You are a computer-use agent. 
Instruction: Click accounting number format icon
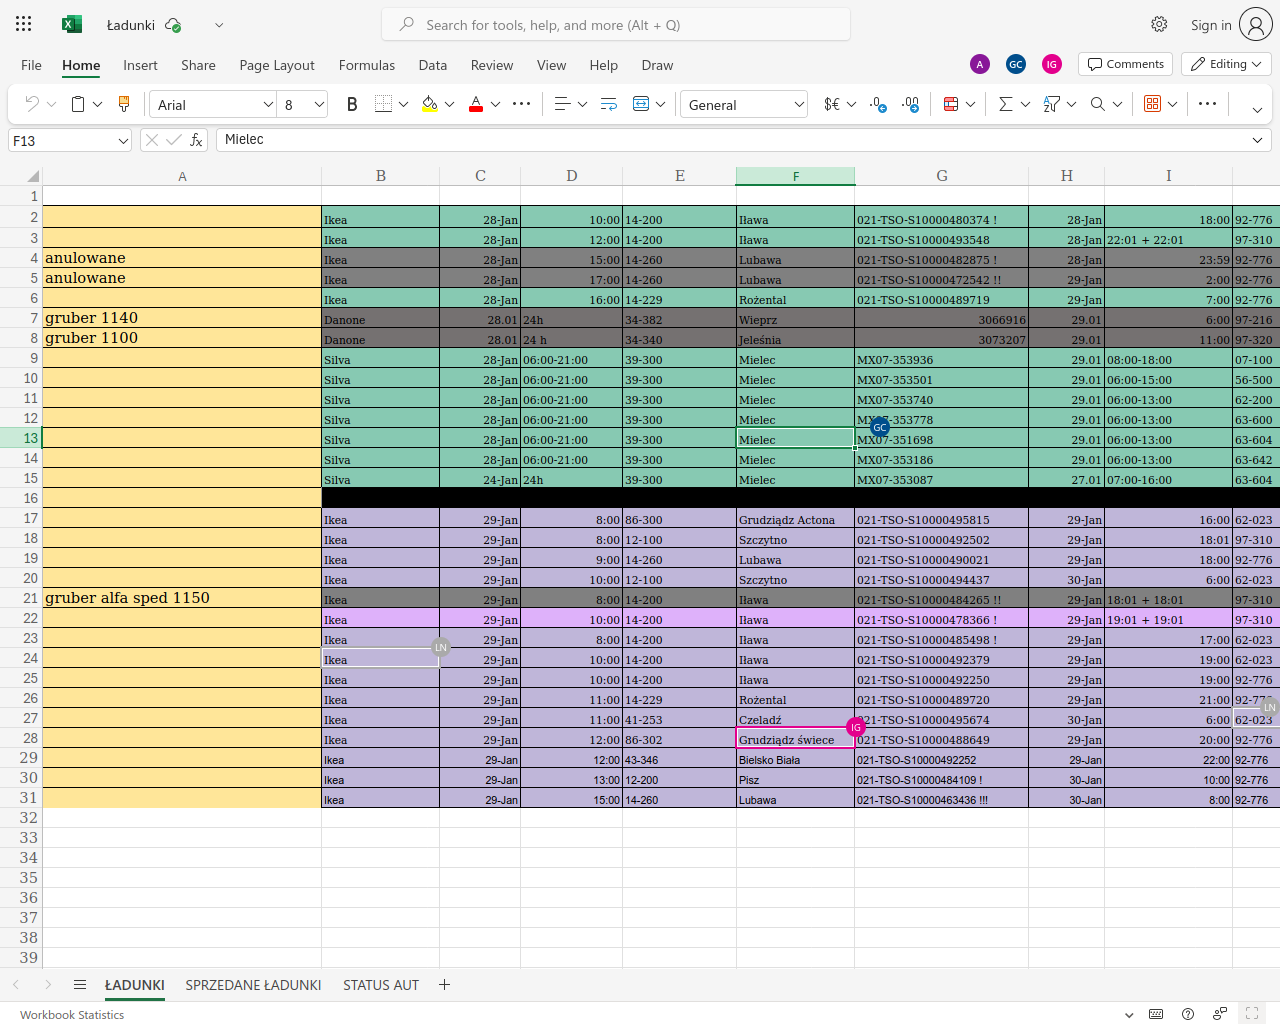pos(831,104)
